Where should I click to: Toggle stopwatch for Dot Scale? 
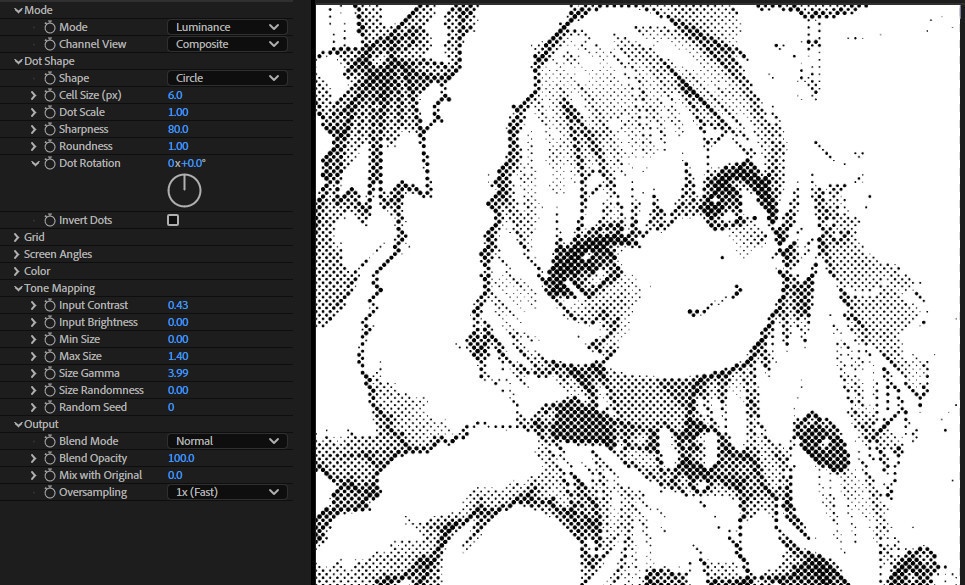click(x=50, y=112)
